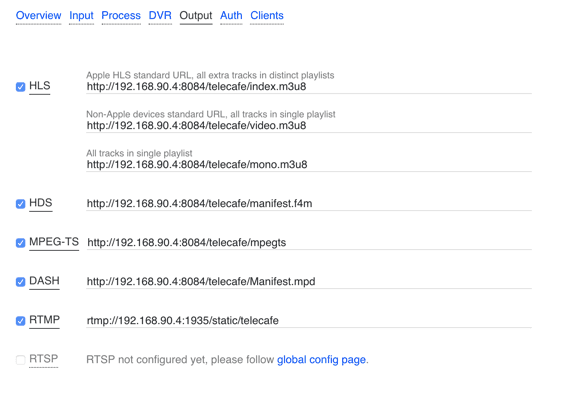Follow the global config page link
582x397 pixels.
click(x=321, y=360)
